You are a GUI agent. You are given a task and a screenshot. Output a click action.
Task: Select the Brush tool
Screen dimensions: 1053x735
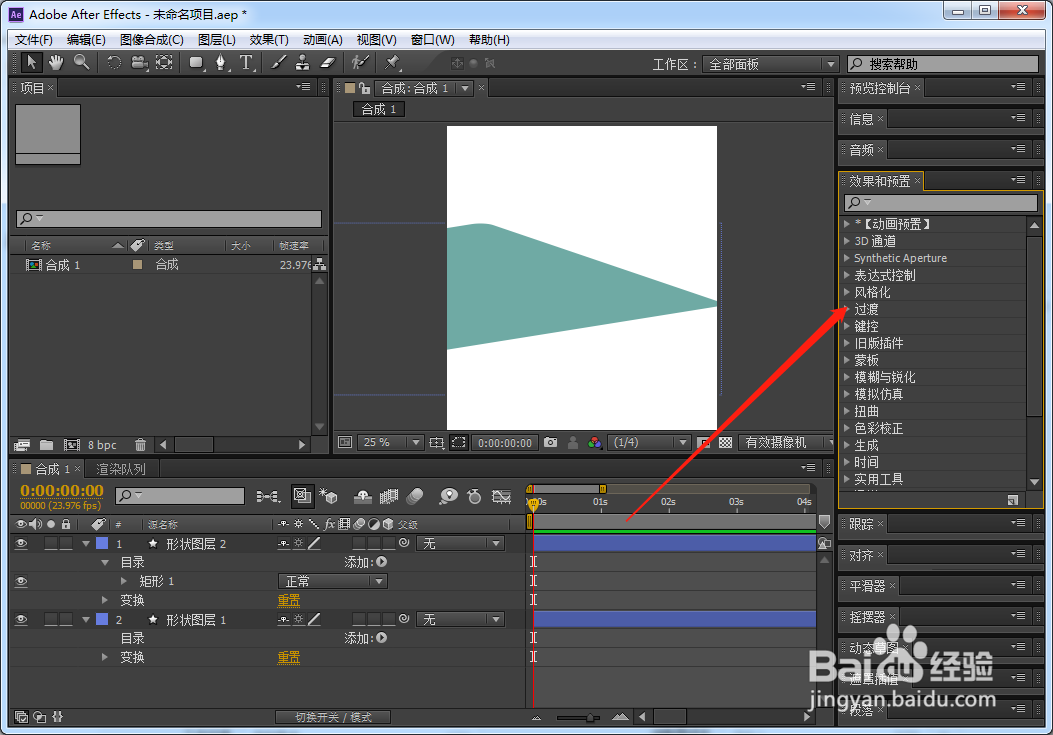point(278,63)
